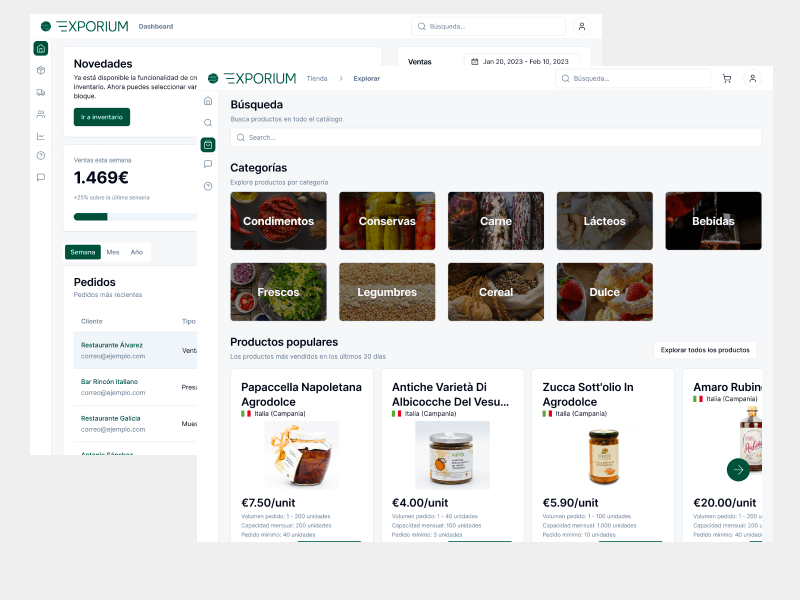Open the shopping cart icon in Tienda header
Image resolution: width=800 pixels, height=600 pixels.
click(x=727, y=79)
